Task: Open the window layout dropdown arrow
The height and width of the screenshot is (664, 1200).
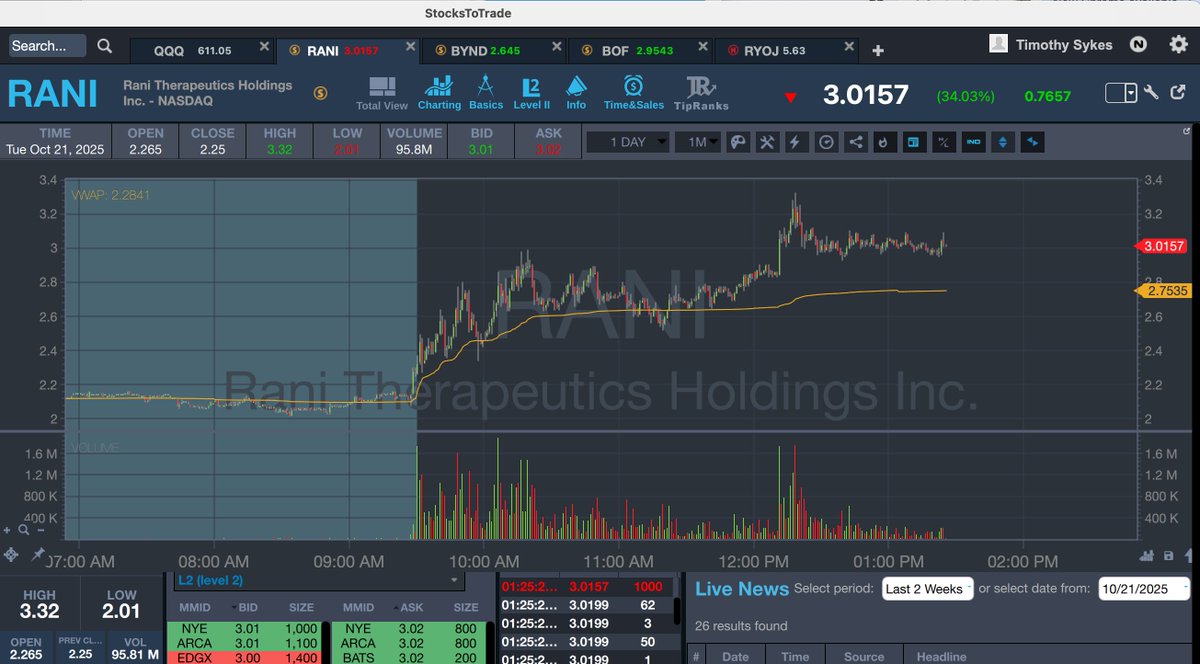Action: [x=1131, y=93]
